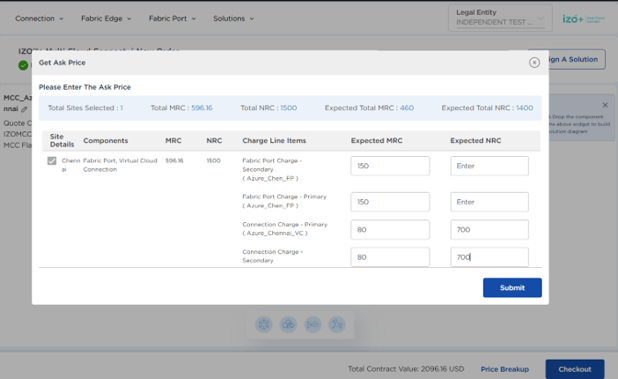
Task: Click the Expected MRC column header
Action: (376, 141)
